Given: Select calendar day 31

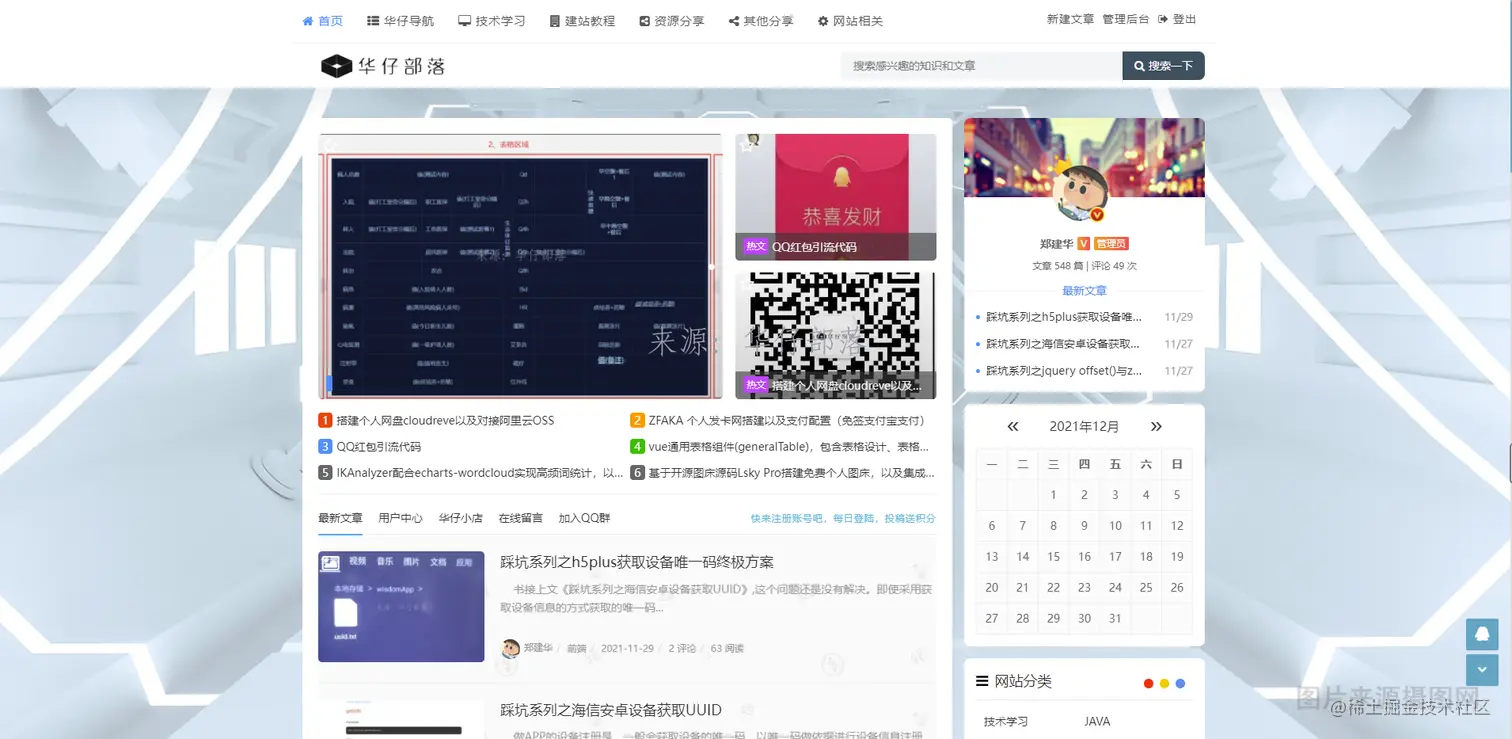Looking at the screenshot, I should 1115,619.
